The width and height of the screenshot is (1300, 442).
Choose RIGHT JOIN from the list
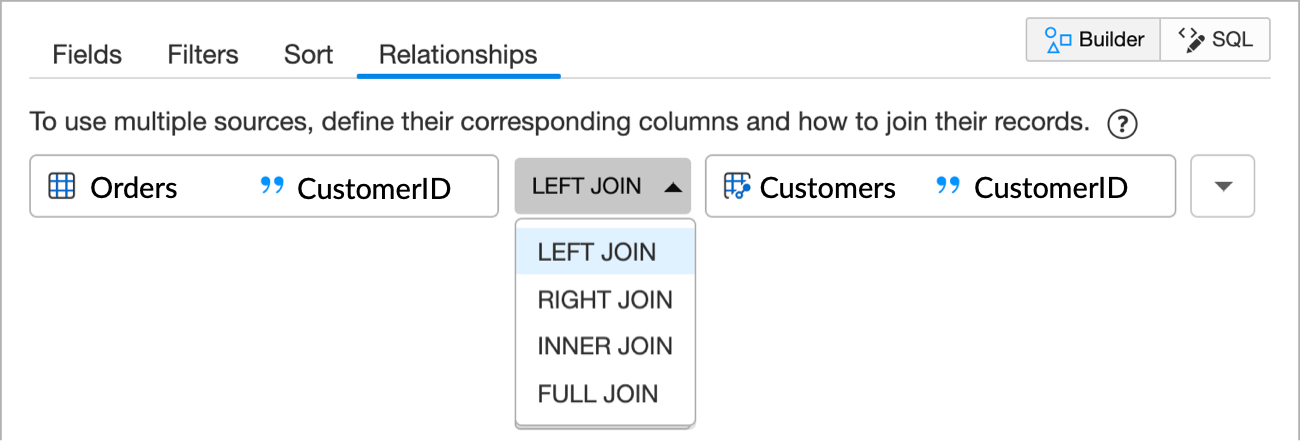pyautogui.click(x=605, y=299)
